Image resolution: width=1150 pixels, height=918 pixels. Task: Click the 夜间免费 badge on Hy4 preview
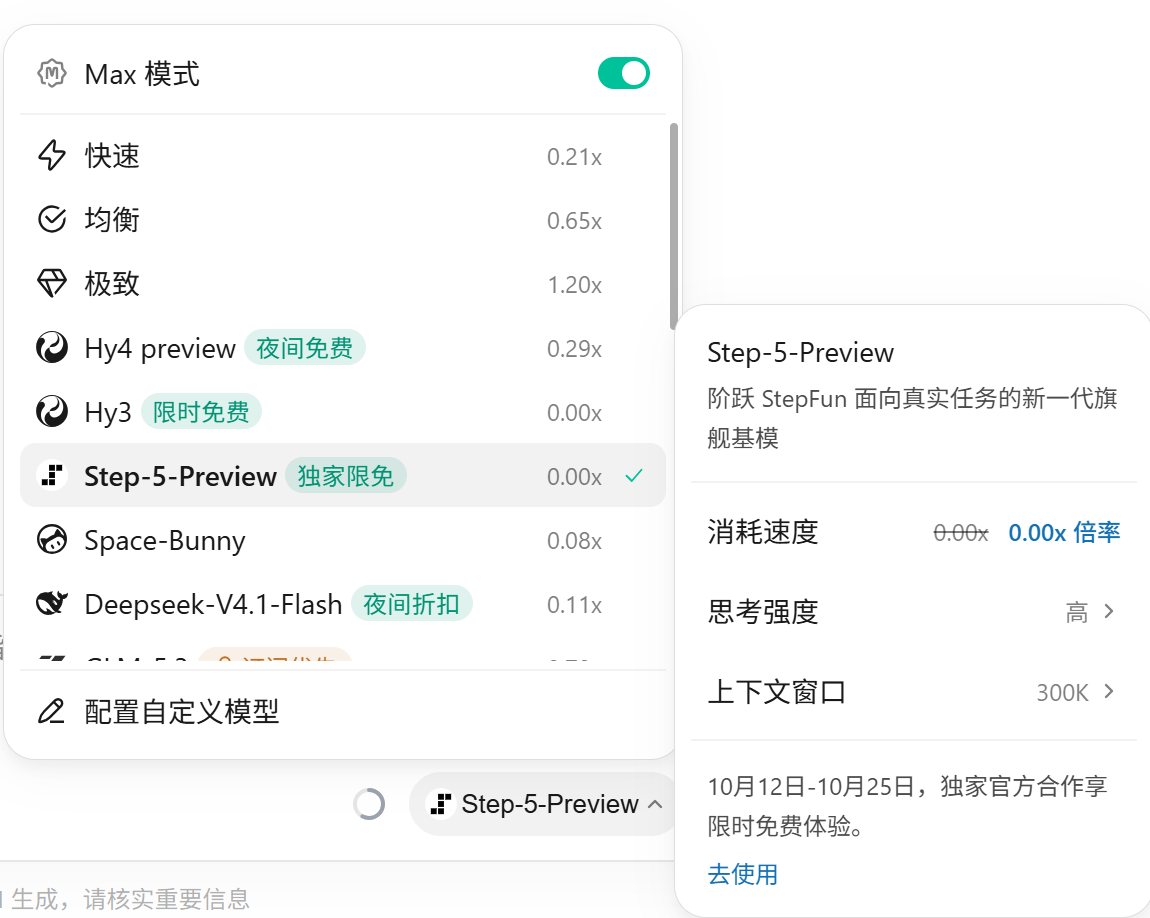[304, 348]
